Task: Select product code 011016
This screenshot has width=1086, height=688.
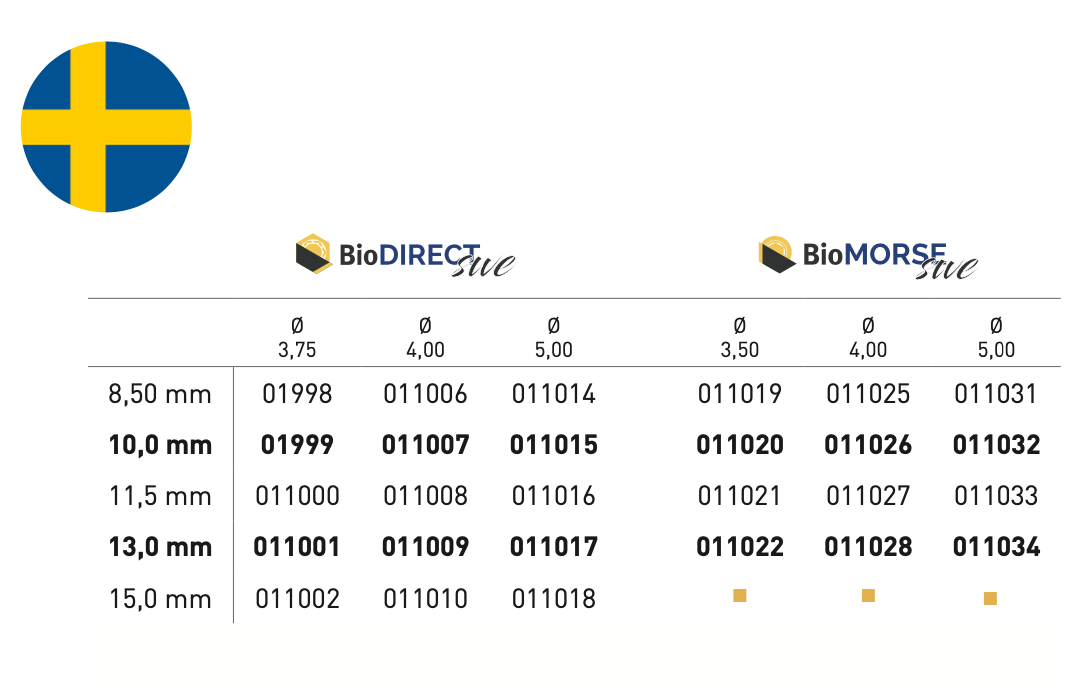Action: (x=553, y=496)
